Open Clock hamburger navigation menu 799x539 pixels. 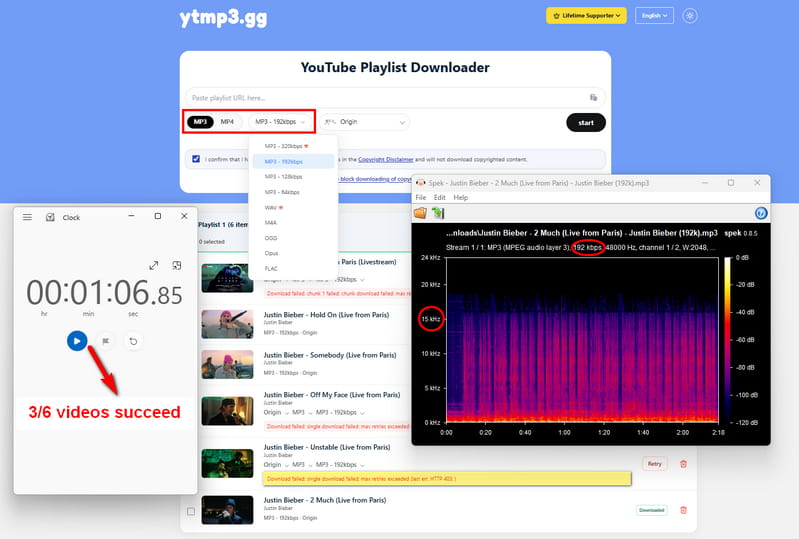[28, 217]
